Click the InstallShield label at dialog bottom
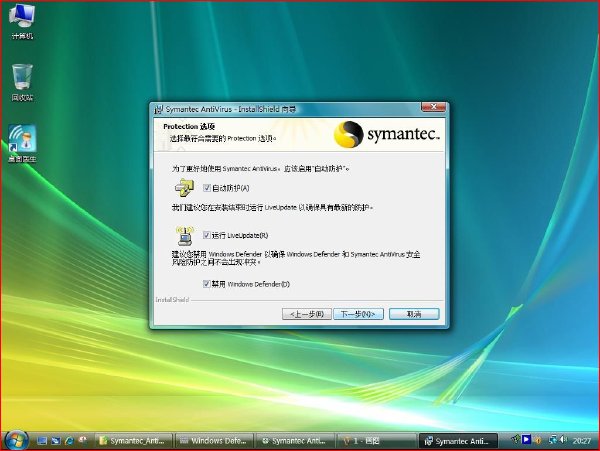Image resolution: width=600 pixels, height=451 pixels. coord(172,300)
